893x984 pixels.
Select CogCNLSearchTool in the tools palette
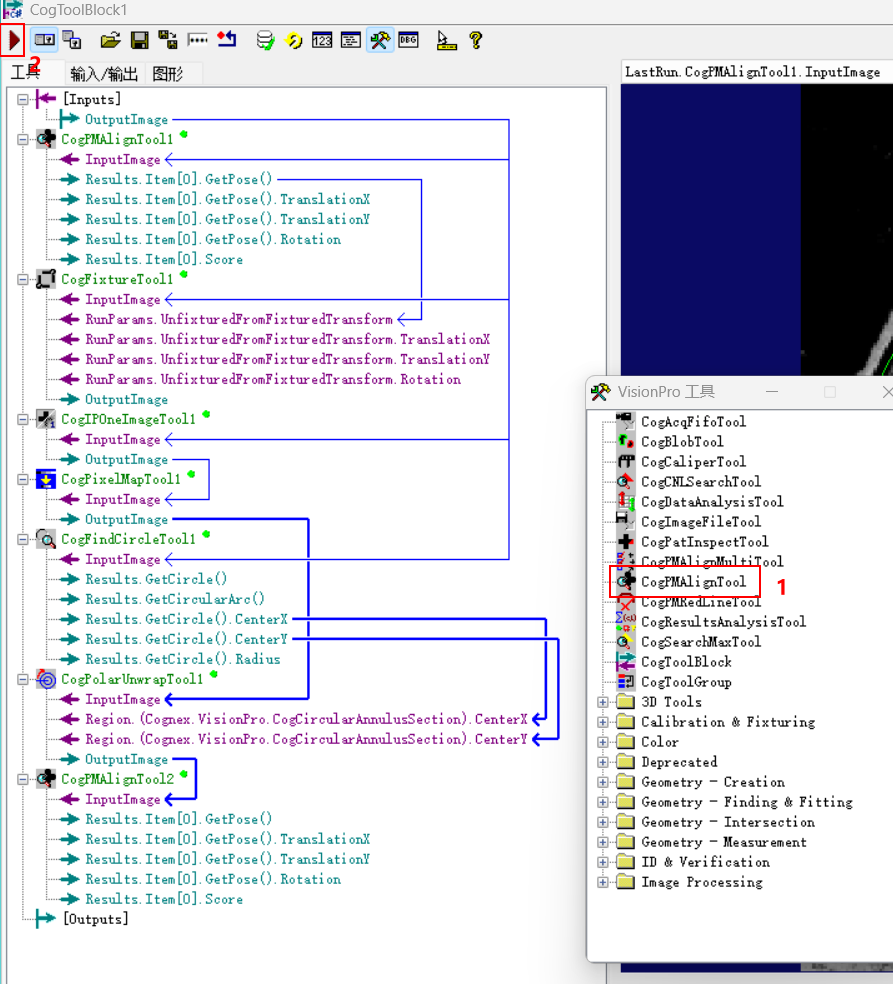(700, 482)
